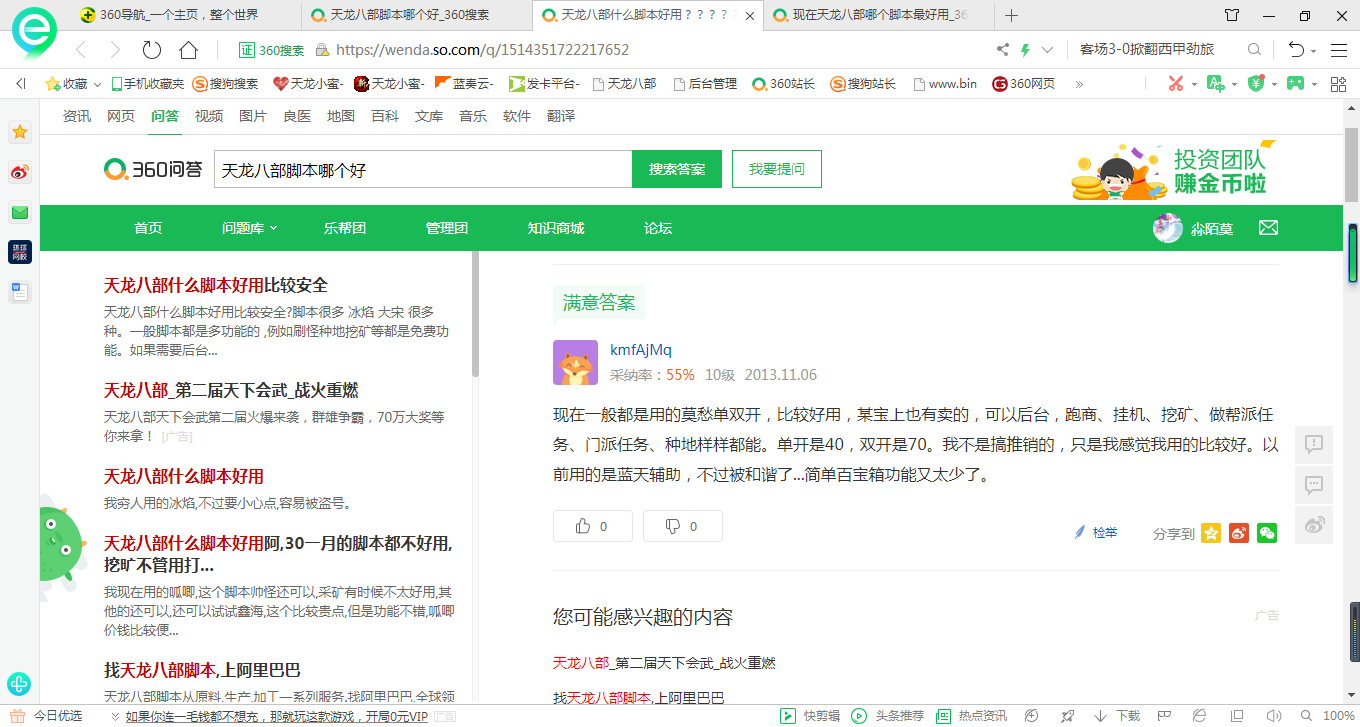The height and width of the screenshot is (727, 1360).
Task: Click the magnifier in hot-news search box
Action: point(1254,49)
